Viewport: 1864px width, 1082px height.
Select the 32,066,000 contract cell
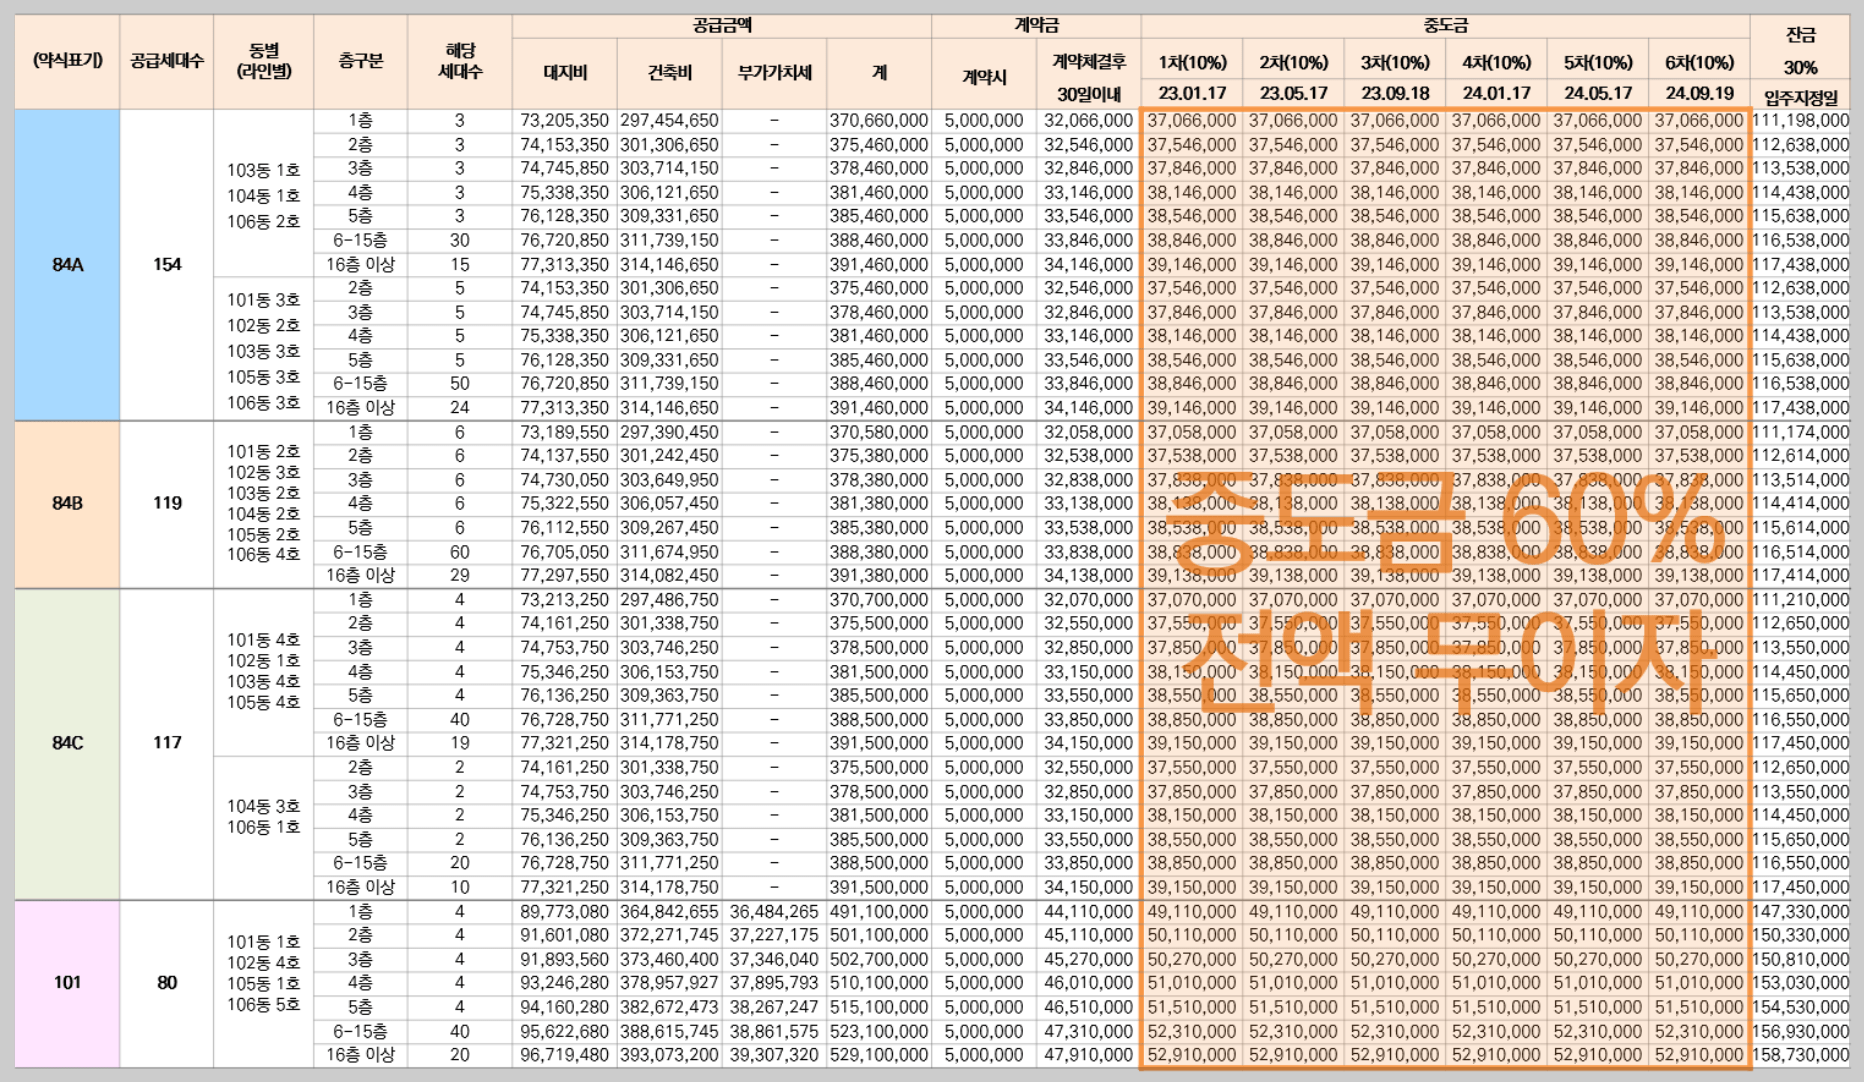click(x=1088, y=121)
